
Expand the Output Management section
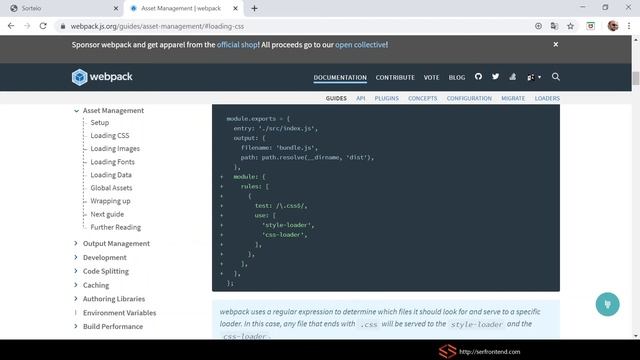76,243
